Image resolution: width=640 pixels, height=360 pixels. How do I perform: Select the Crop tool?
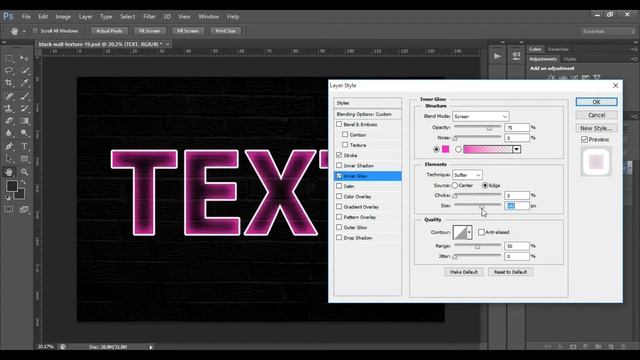pos(9,83)
